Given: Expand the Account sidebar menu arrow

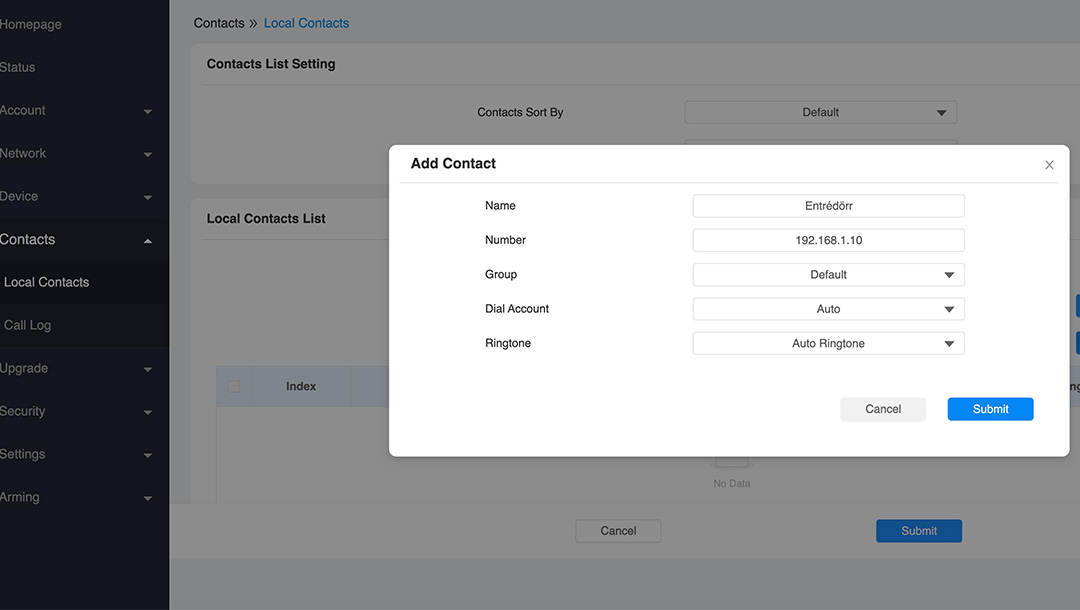Looking at the screenshot, I should coord(148,111).
